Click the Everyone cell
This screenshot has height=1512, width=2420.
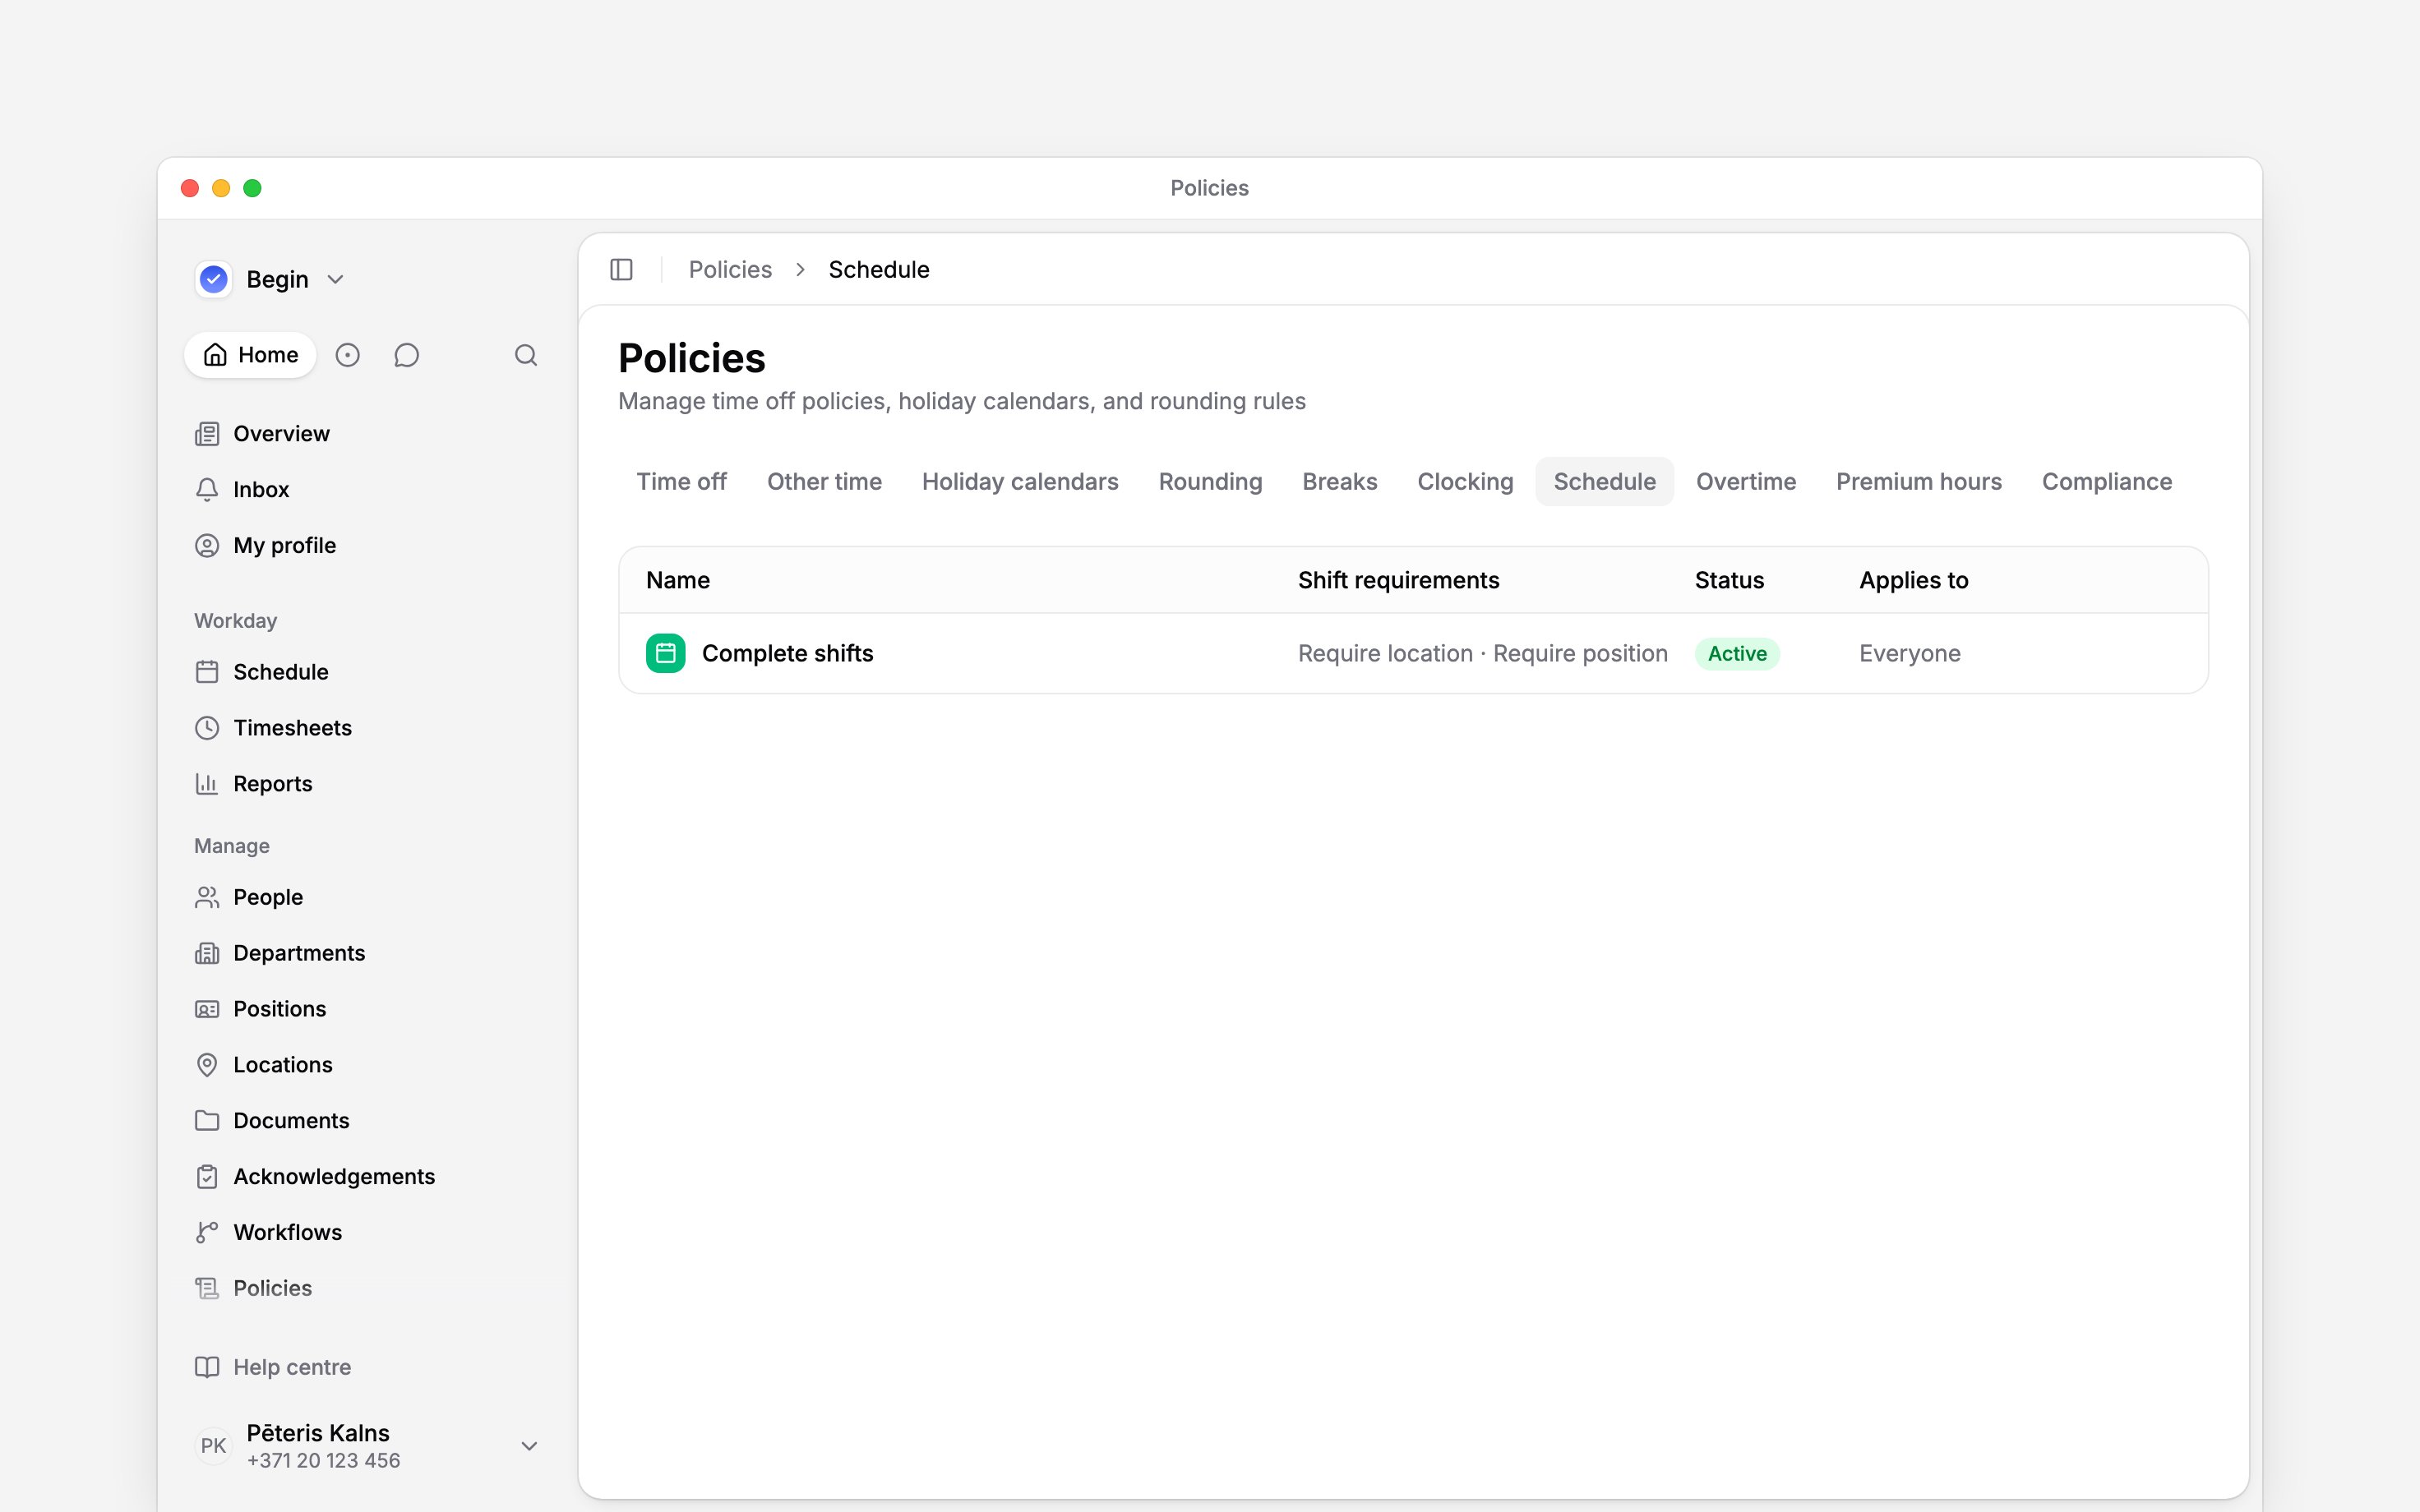(x=1910, y=653)
